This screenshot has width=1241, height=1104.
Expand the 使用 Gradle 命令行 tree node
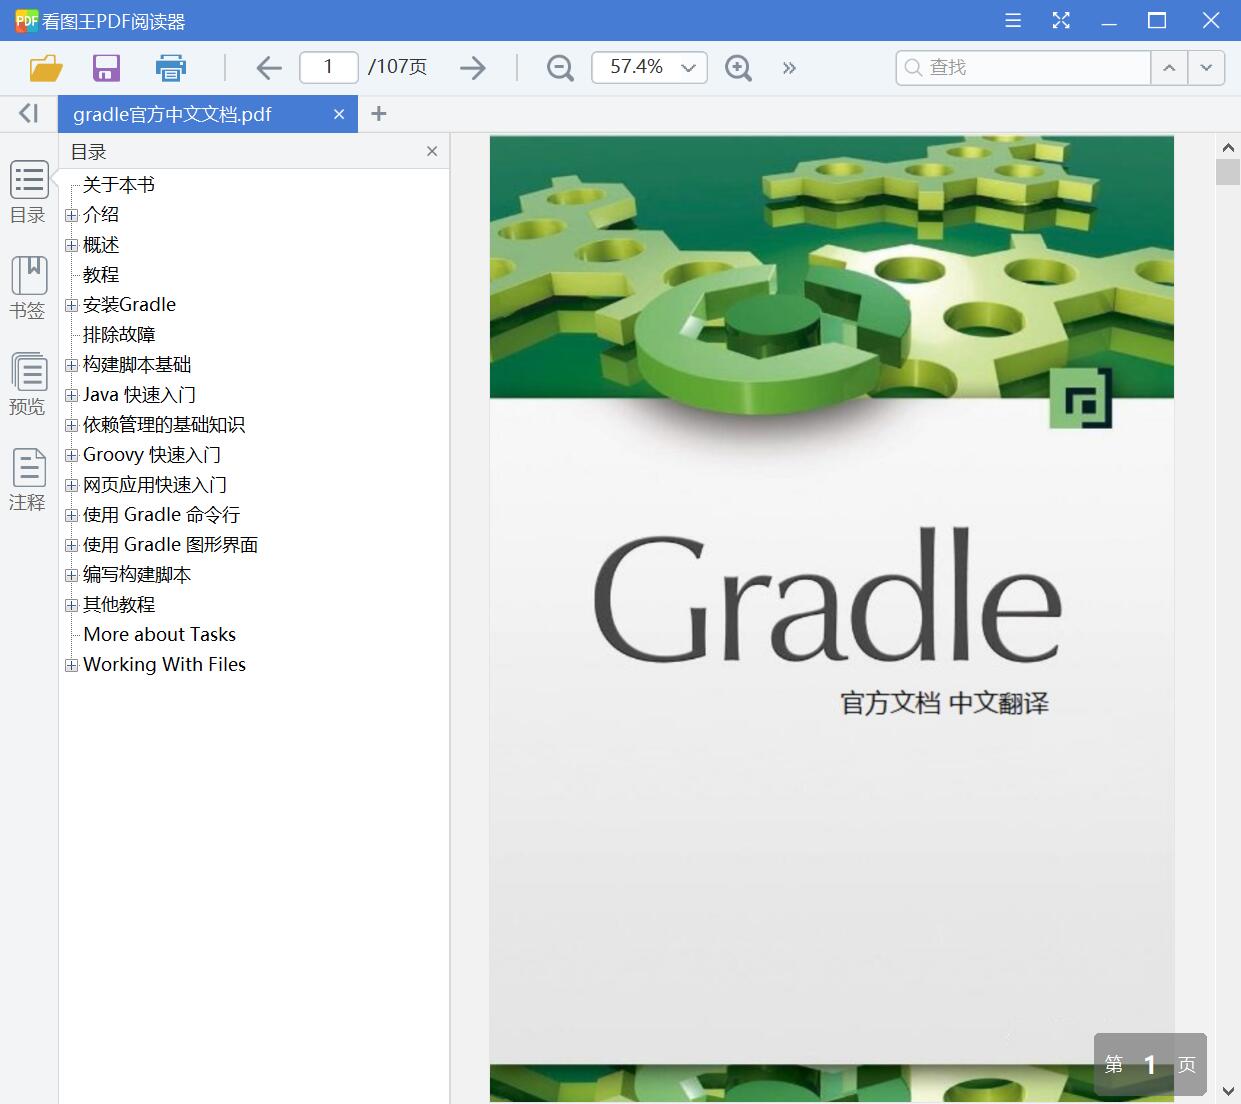[71, 515]
